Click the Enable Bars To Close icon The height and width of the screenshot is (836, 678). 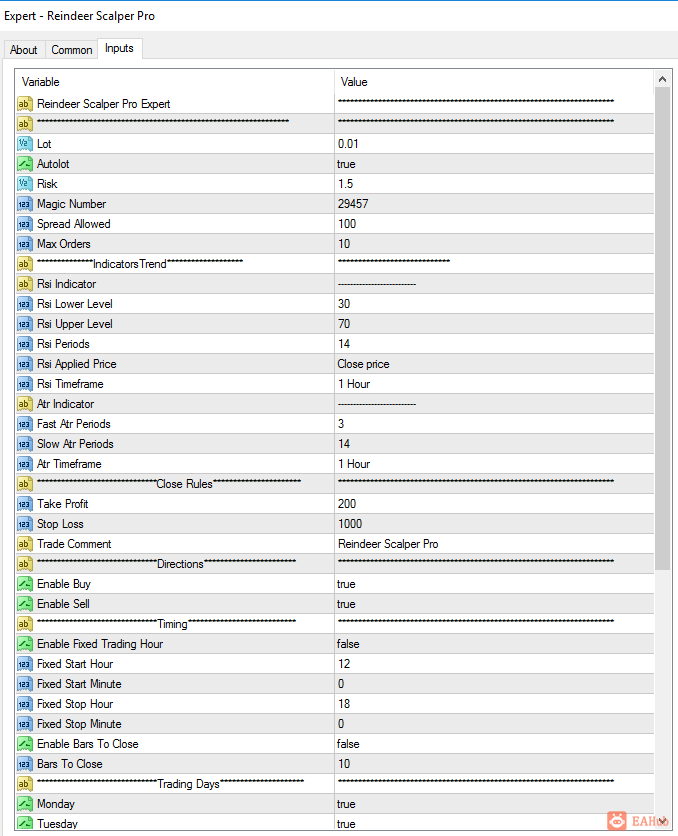25,744
